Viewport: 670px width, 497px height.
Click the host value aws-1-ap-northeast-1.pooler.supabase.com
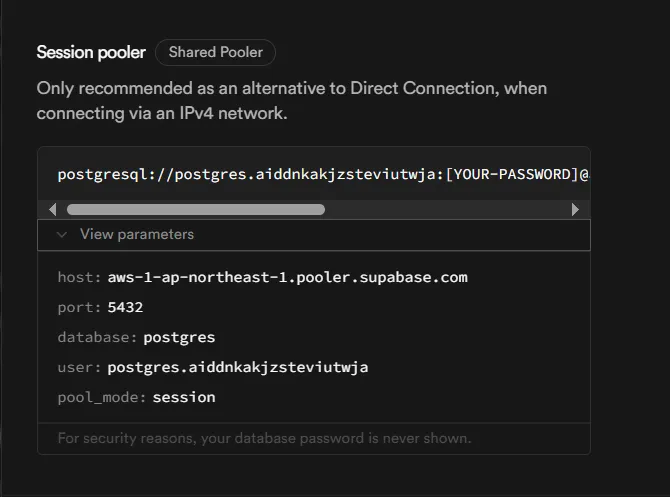click(287, 277)
